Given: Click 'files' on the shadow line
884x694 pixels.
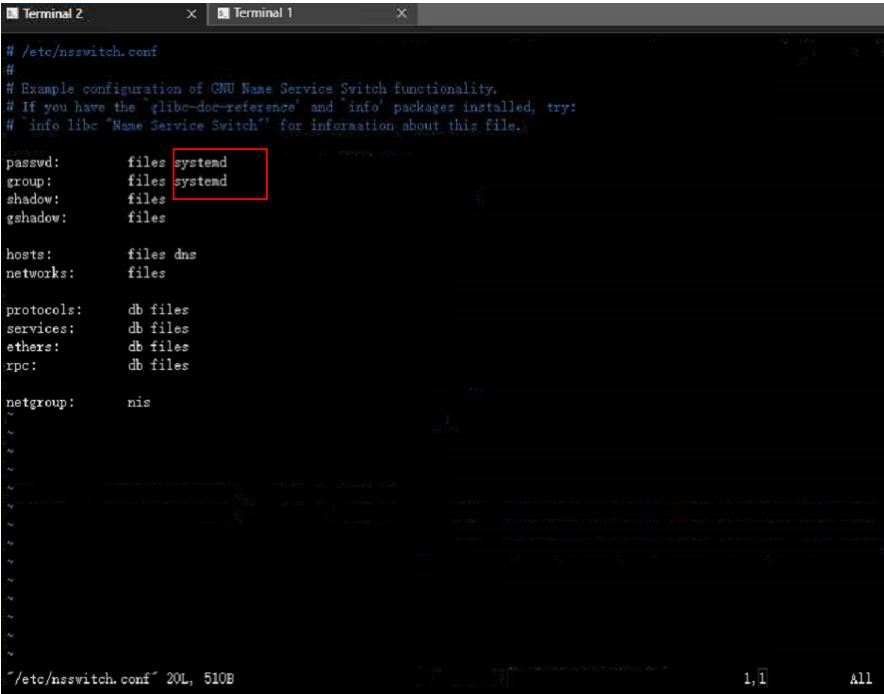Looking at the screenshot, I should 147,200.
